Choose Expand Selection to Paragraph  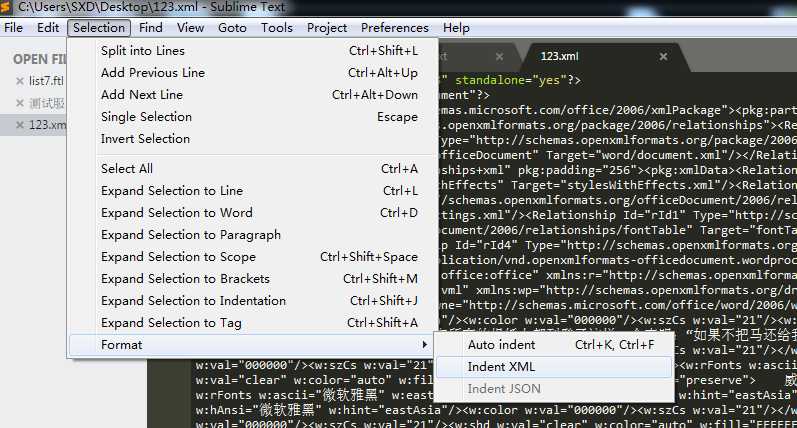253,234
